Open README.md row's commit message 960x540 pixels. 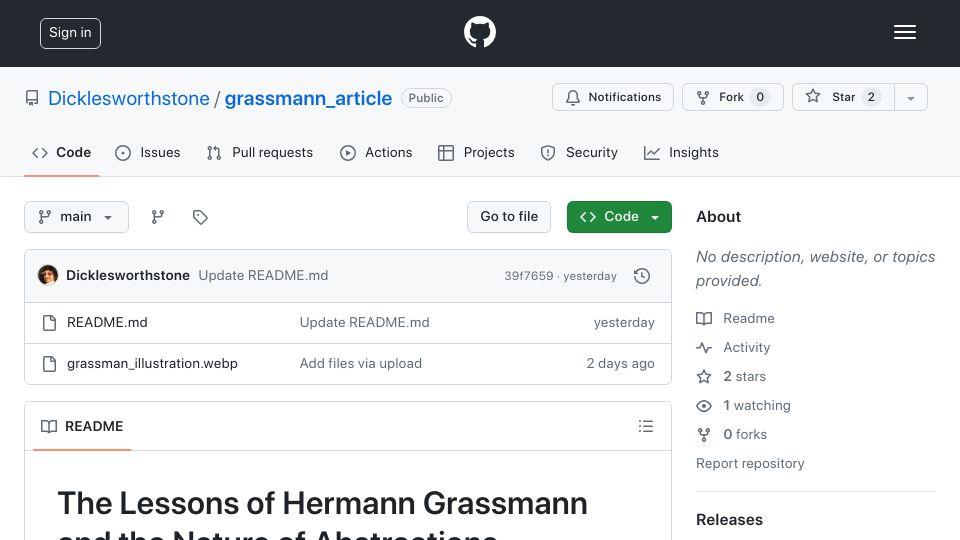point(364,323)
